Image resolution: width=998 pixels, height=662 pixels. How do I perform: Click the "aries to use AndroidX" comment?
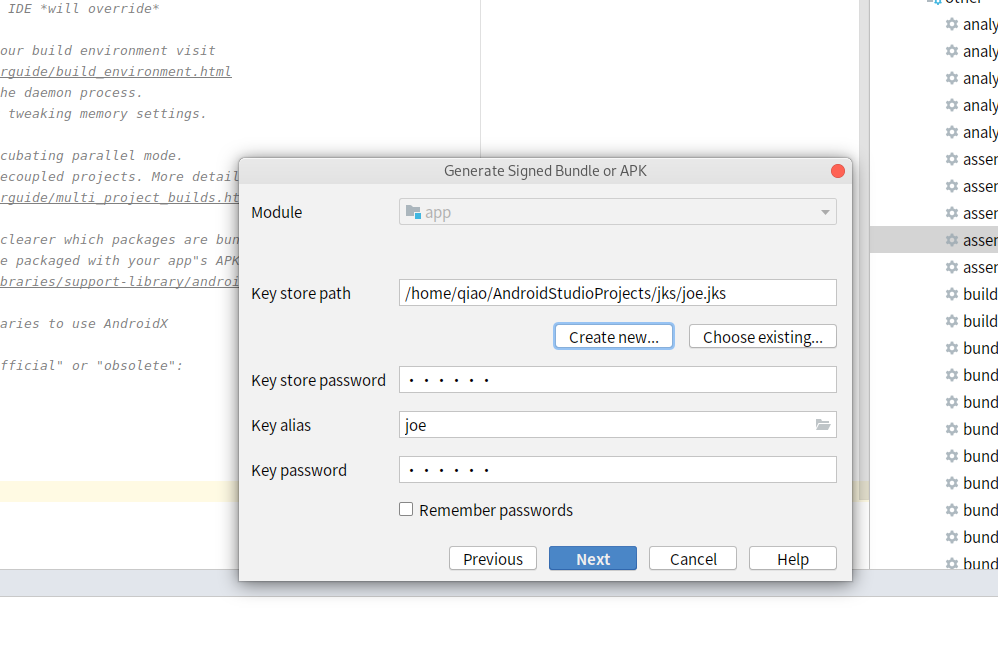click(x=84, y=323)
